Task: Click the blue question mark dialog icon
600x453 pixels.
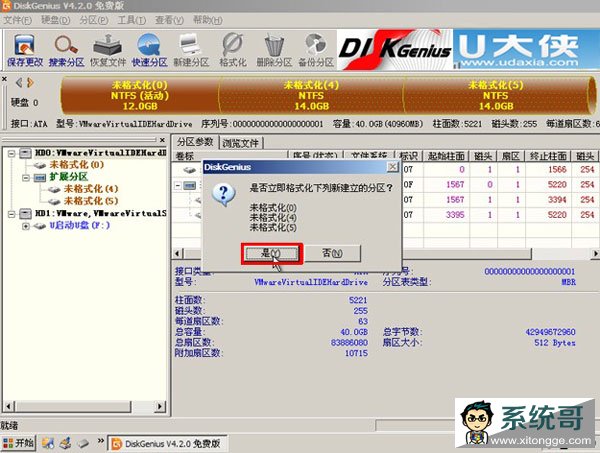Action: click(223, 194)
